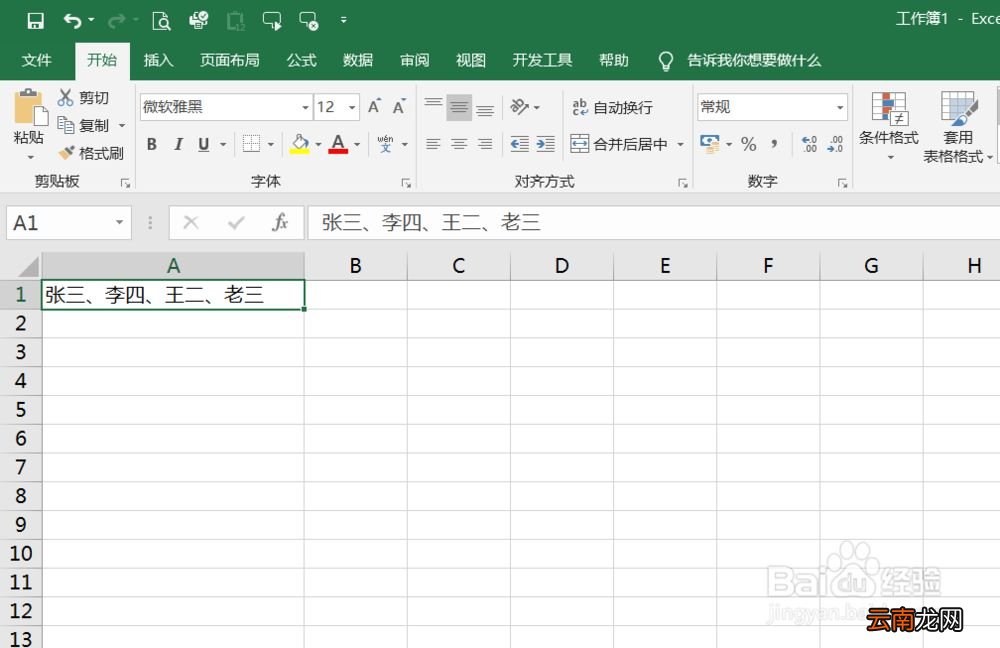The height and width of the screenshot is (648, 1000).
Task: Apply comma style number format
Action: tap(774, 144)
